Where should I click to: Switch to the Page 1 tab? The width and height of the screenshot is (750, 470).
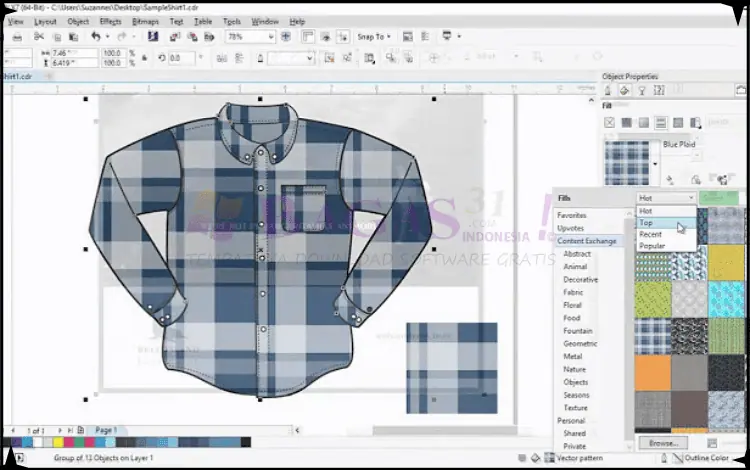105,430
